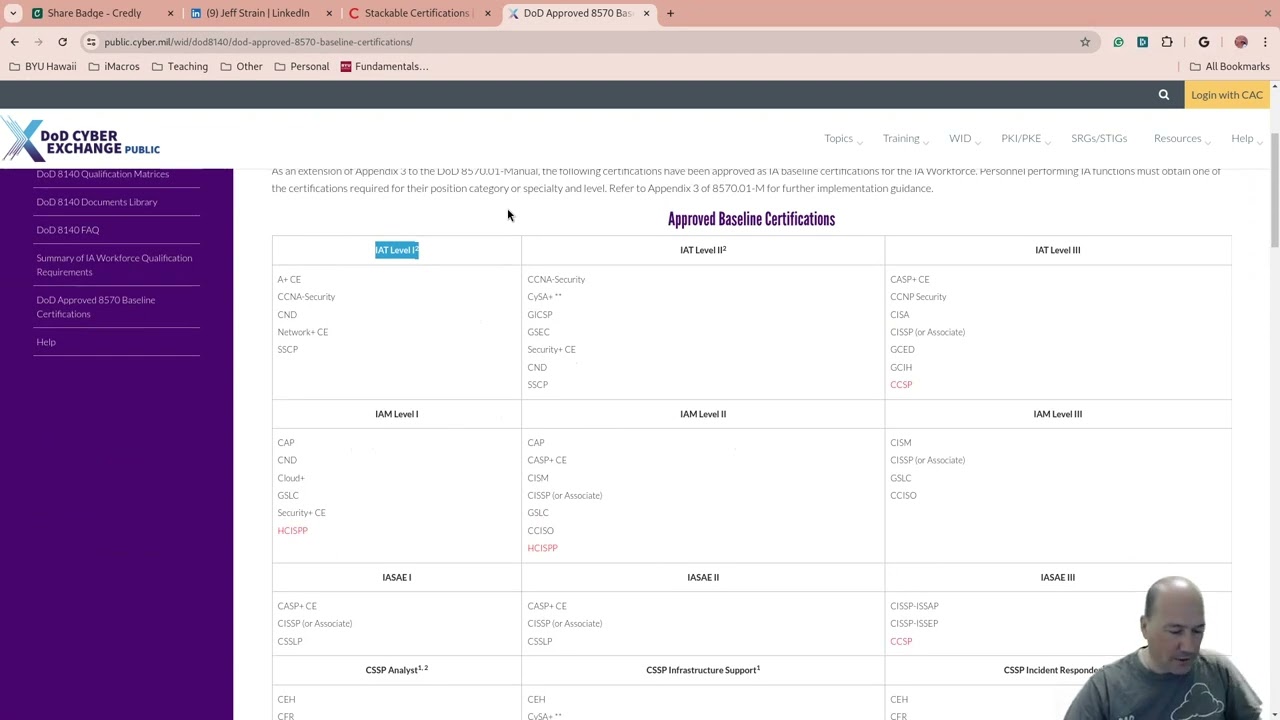
Task: Click the Login with CAC button
Action: tap(1227, 95)
